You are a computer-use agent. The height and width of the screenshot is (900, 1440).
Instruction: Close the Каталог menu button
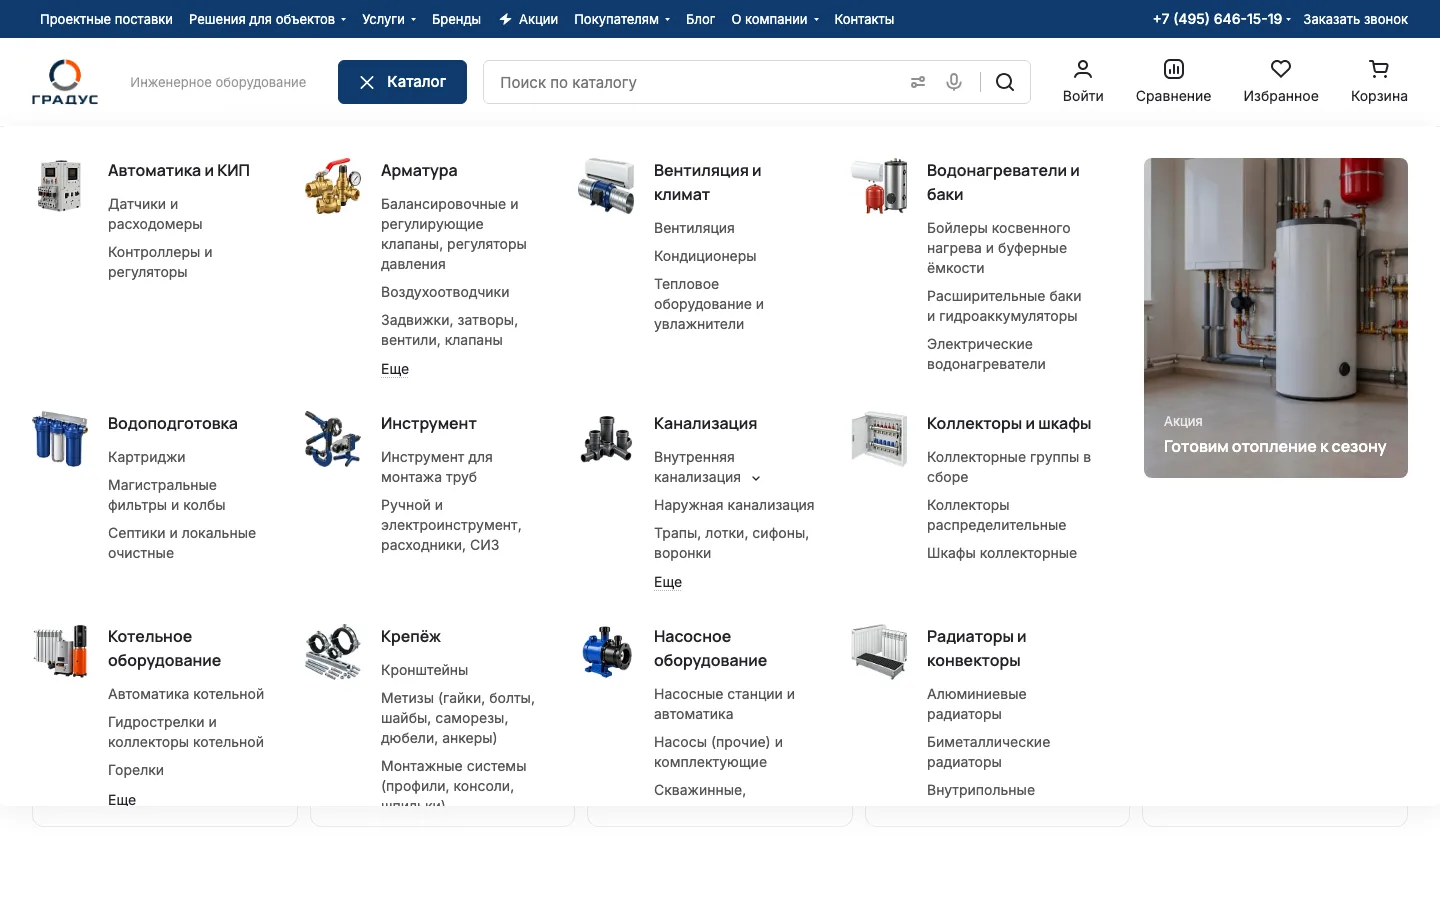[x=402, y=82]
